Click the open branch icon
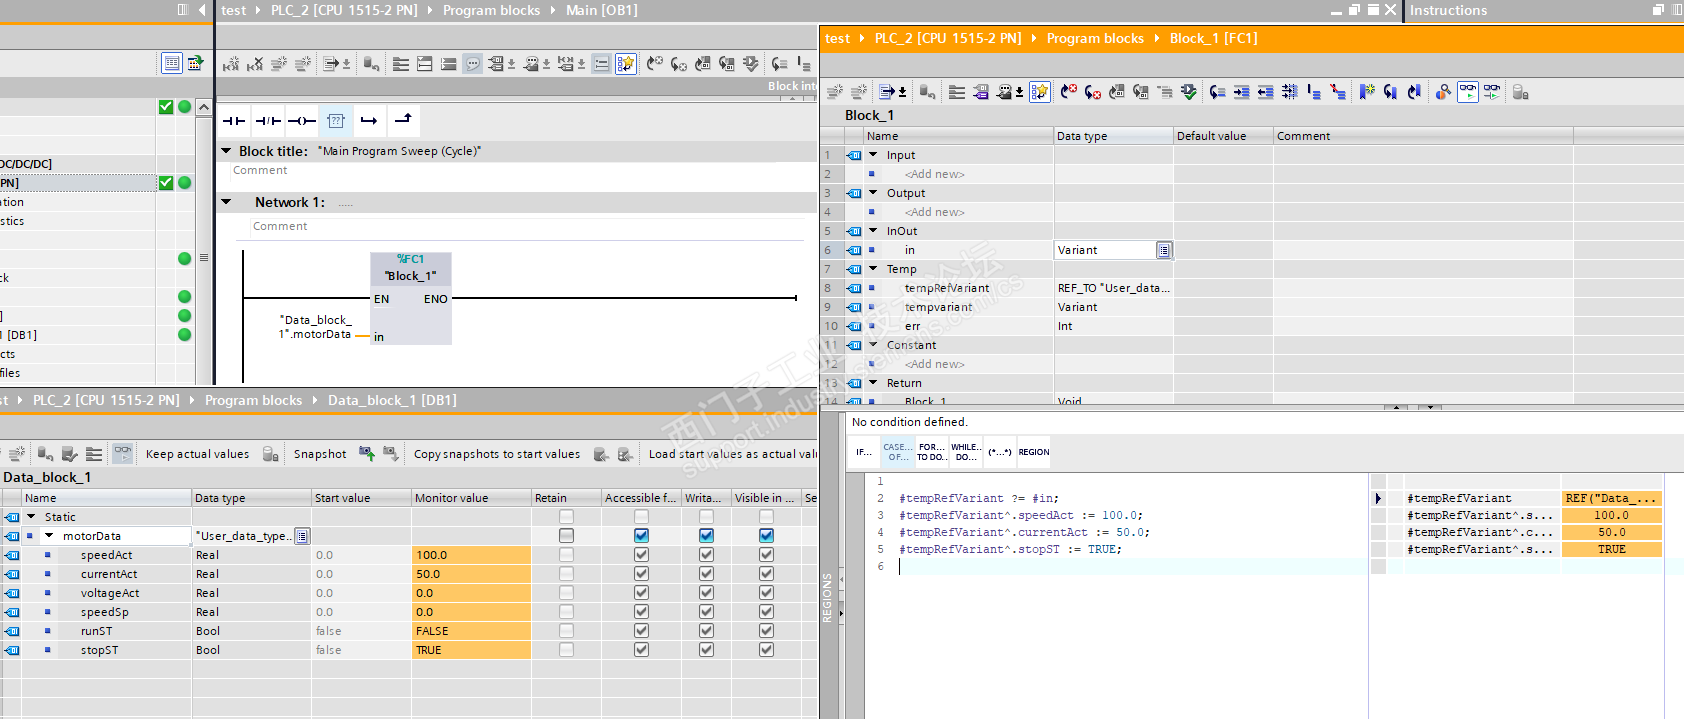The image size is (1684, 719). point(369,121)
